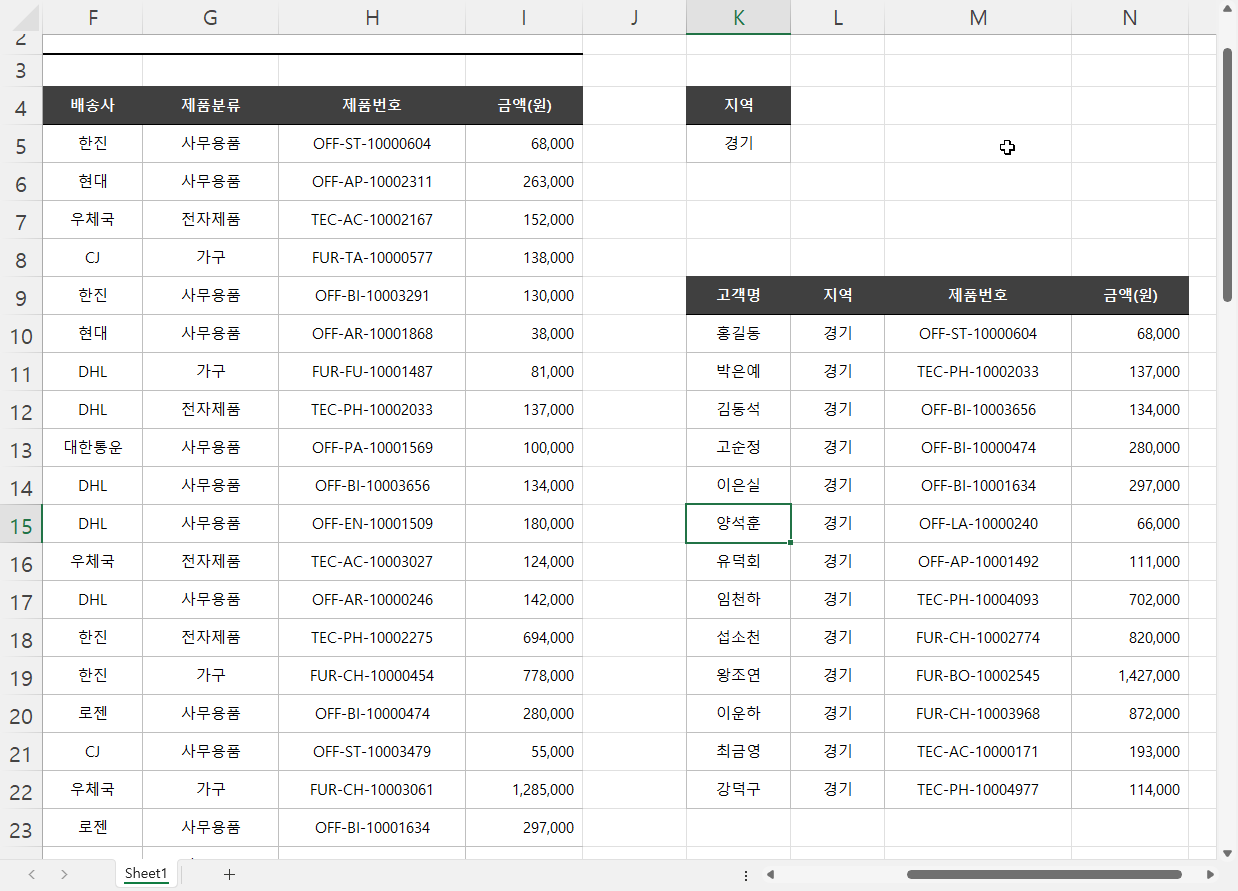Viewport: 1238px width, 891px height.
Task: Select column J header
Action: click(634, 17)
